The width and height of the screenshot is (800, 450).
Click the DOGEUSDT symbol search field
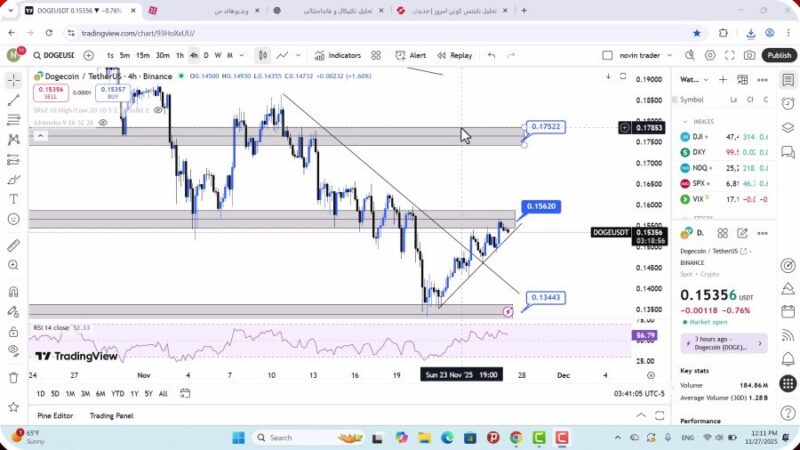point(56,55)
